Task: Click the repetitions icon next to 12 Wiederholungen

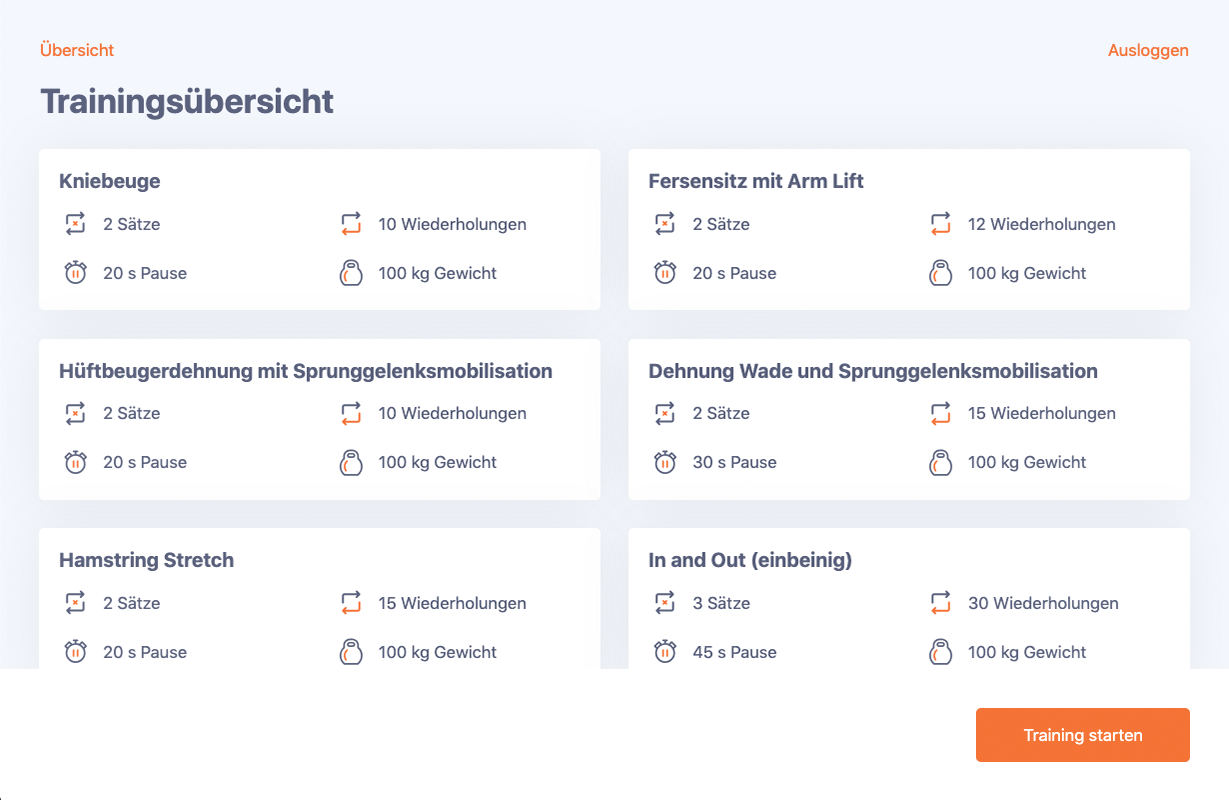Action: click(x=940, y=224)
